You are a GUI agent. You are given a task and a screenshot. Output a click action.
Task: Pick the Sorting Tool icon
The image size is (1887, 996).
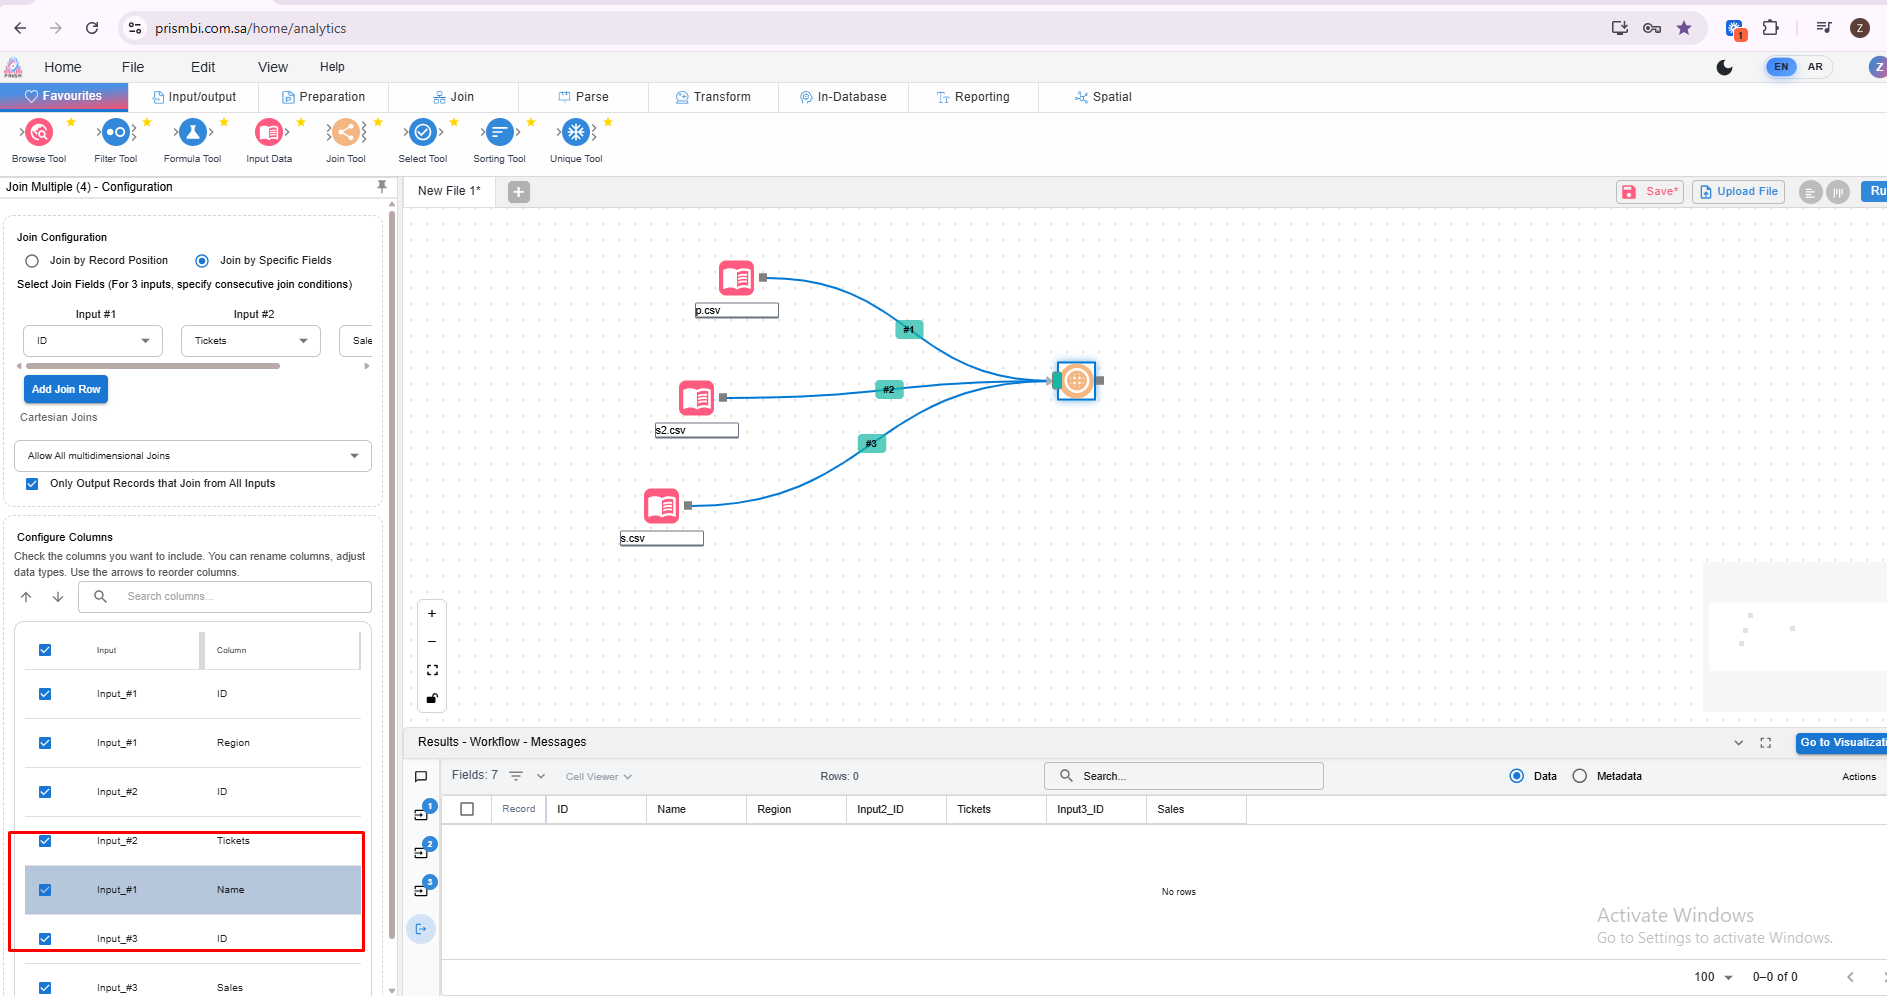tap(499, 133)
